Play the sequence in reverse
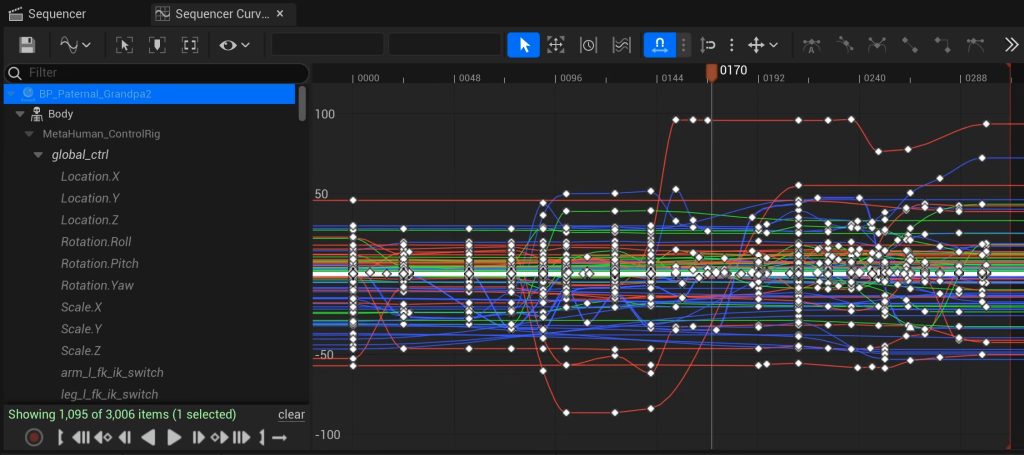The image size is (1024, 455). pyautogui.click(x=149, y=437)
